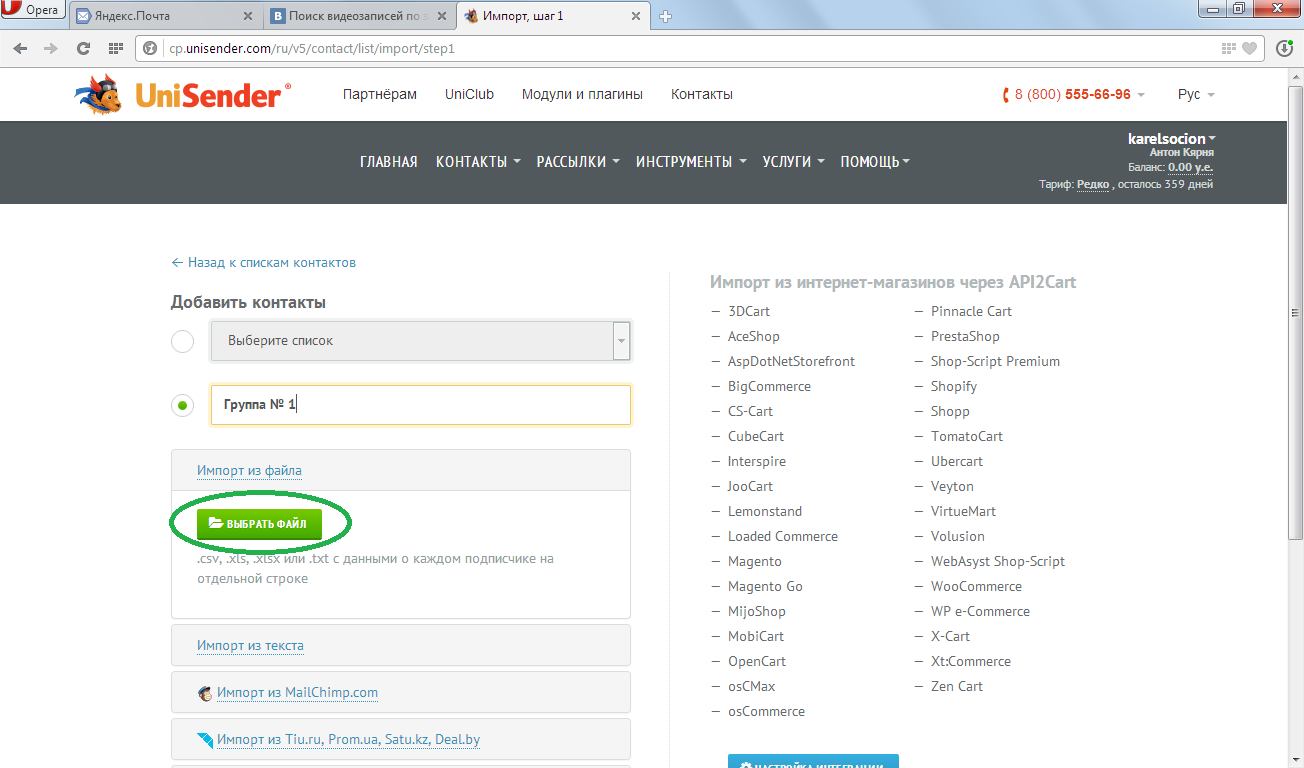Open the Выберите список dropdown

(x=421, y=341)
